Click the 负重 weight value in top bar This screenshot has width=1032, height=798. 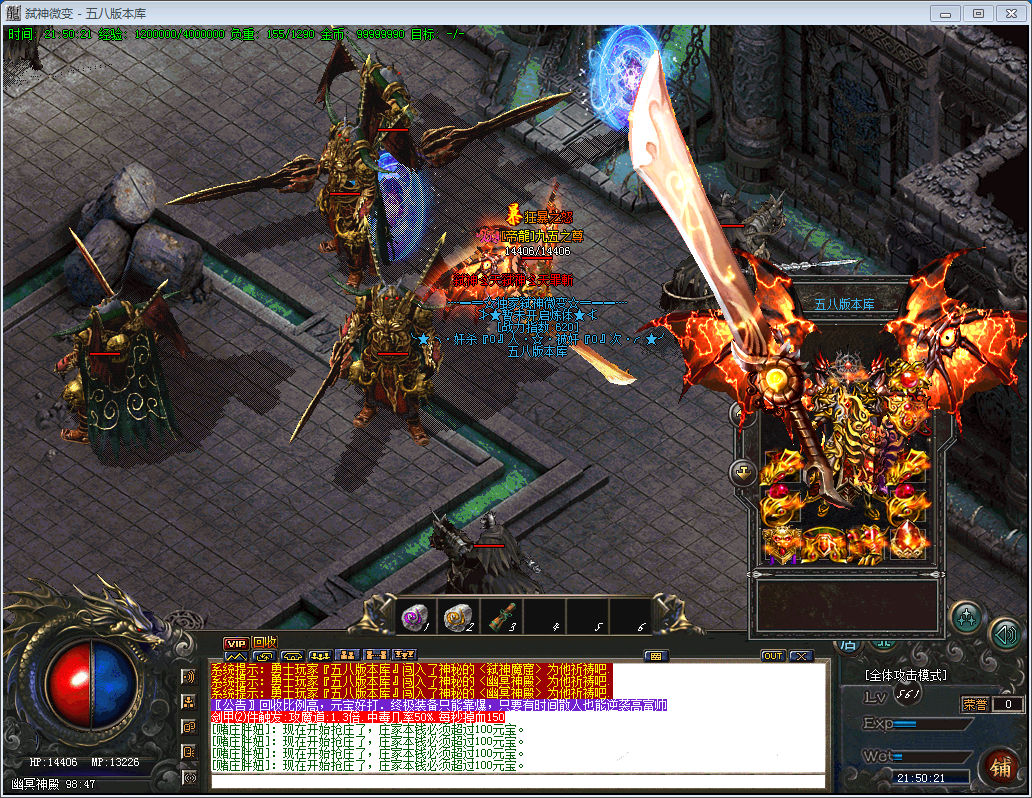[x=272, y=34]
